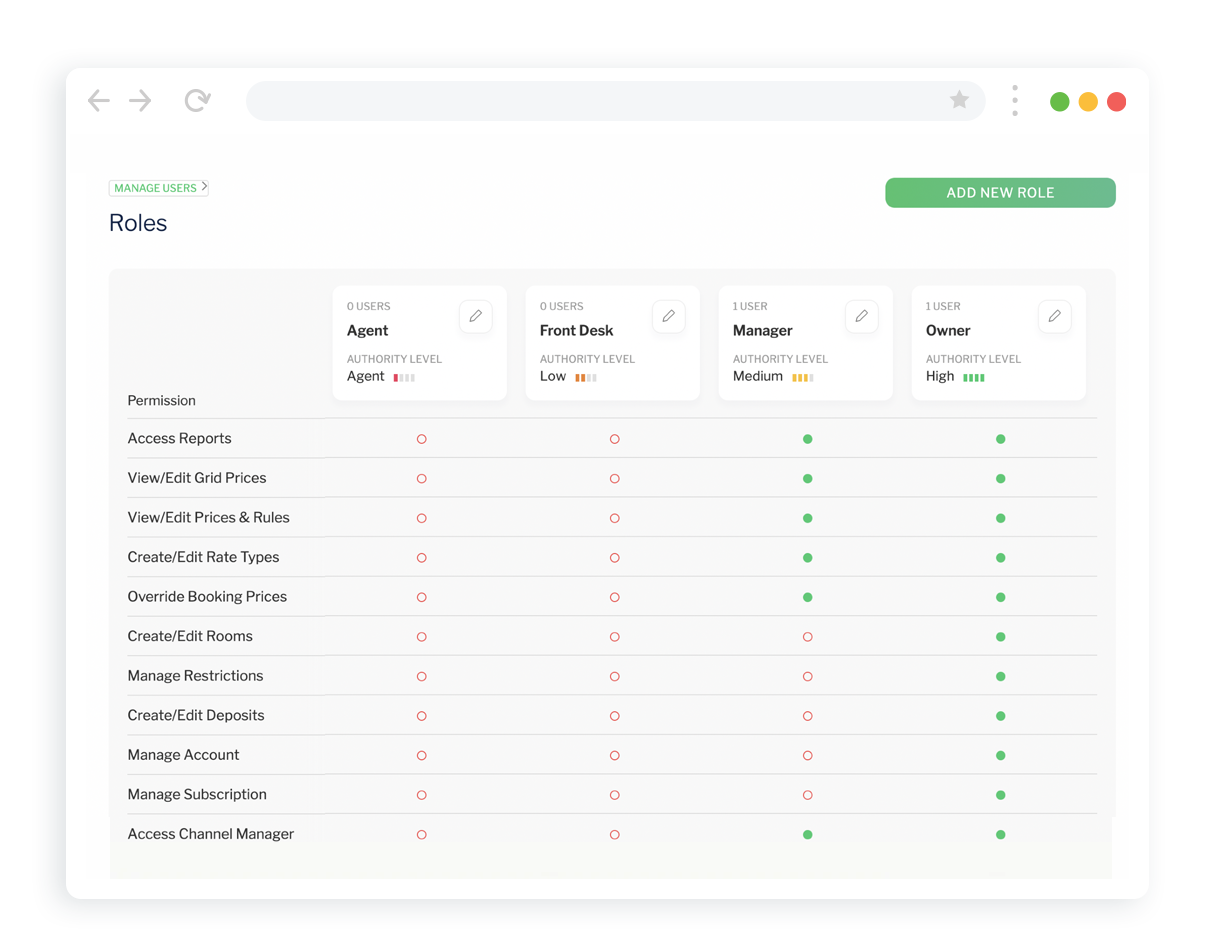Toggle Override Booking Prices for Front Desk
The width and height of the screenshot is (1220, 945).
tap(614, 597)
